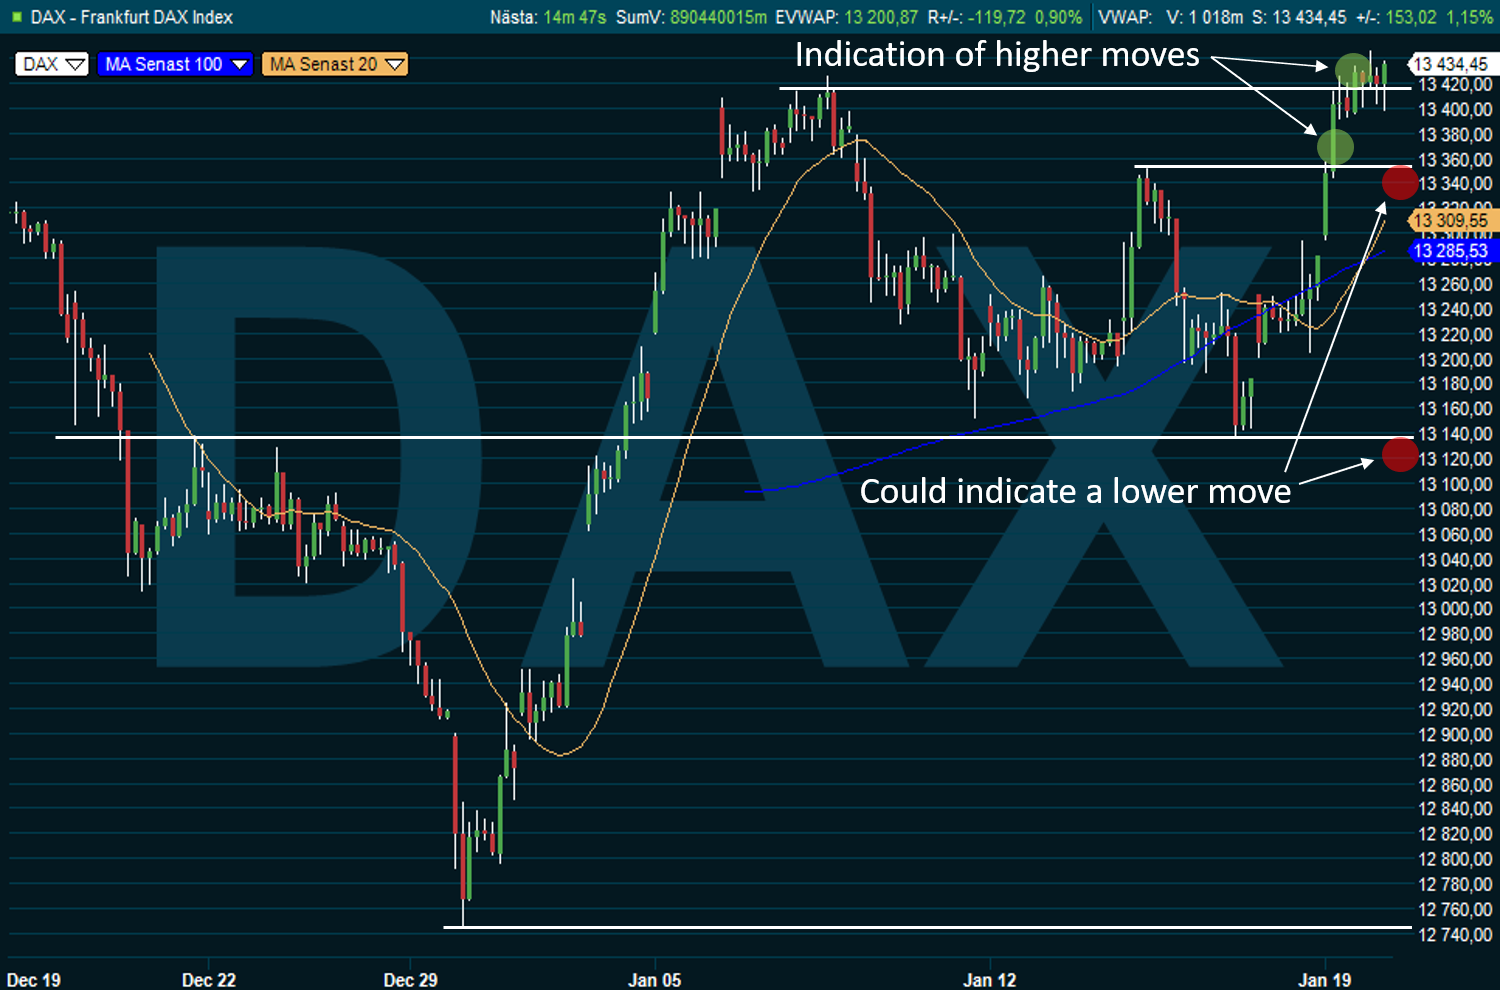The height and width of the screenshot is (990, 1500).
Task: Click the Jan 05 date on time axis
Action: [654, 980]
